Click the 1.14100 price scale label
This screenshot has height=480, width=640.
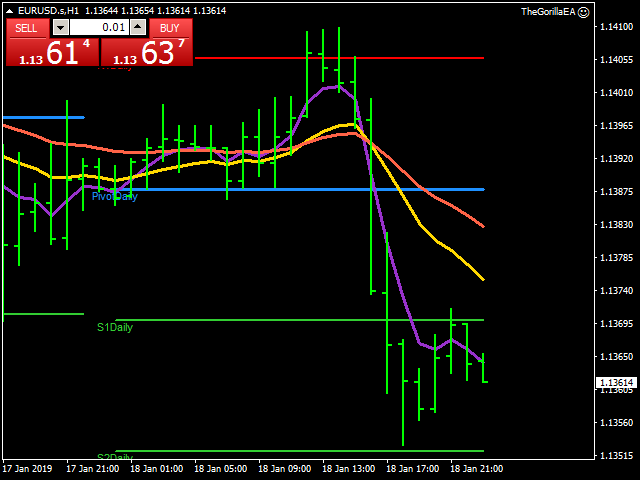[616, 27]
